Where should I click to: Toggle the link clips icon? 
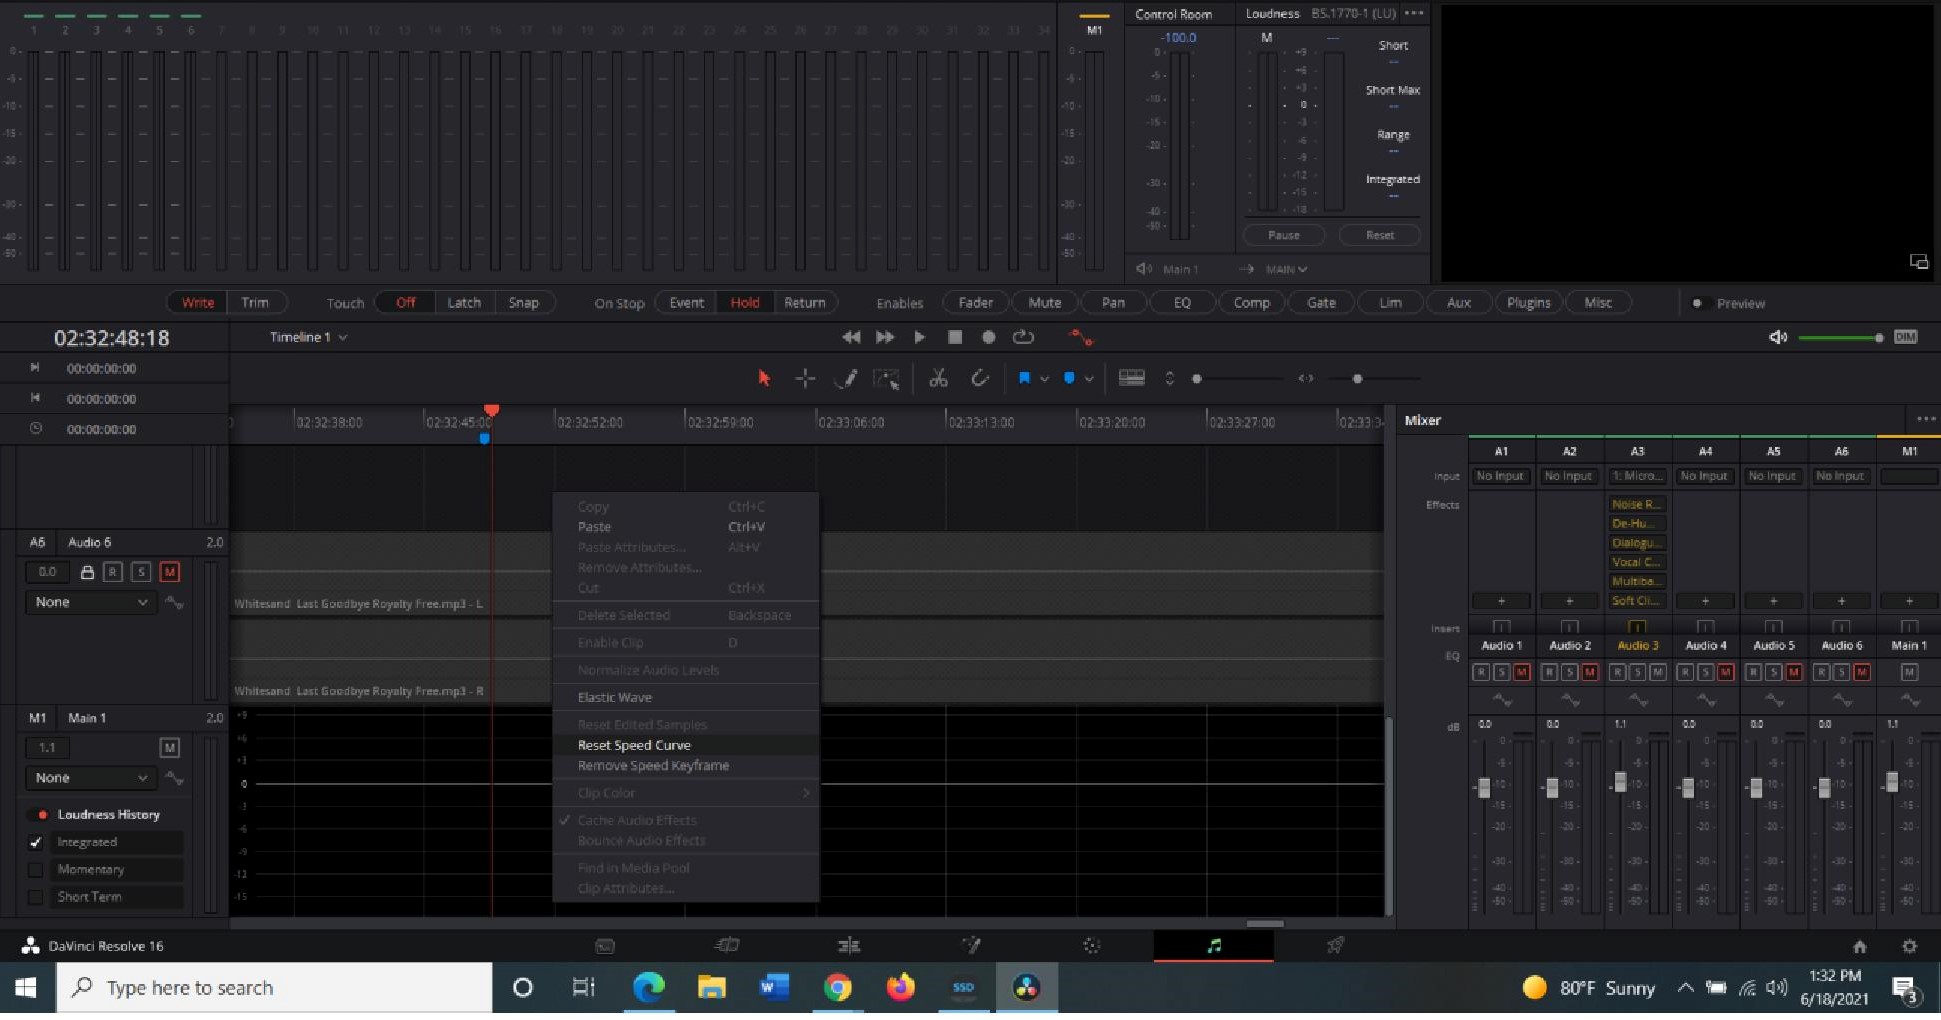tap(979, 378)
